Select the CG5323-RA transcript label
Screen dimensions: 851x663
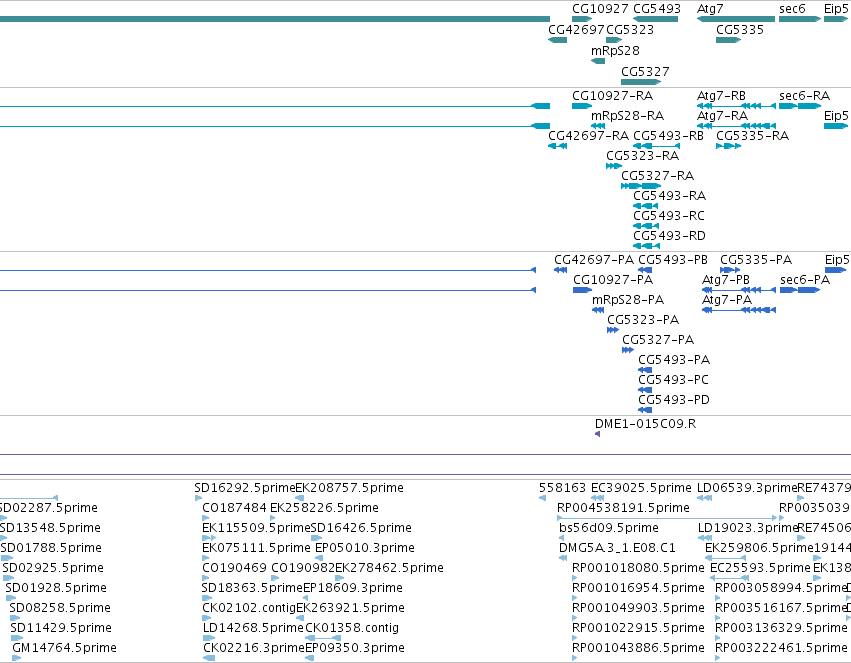click(x=643, y=156)
